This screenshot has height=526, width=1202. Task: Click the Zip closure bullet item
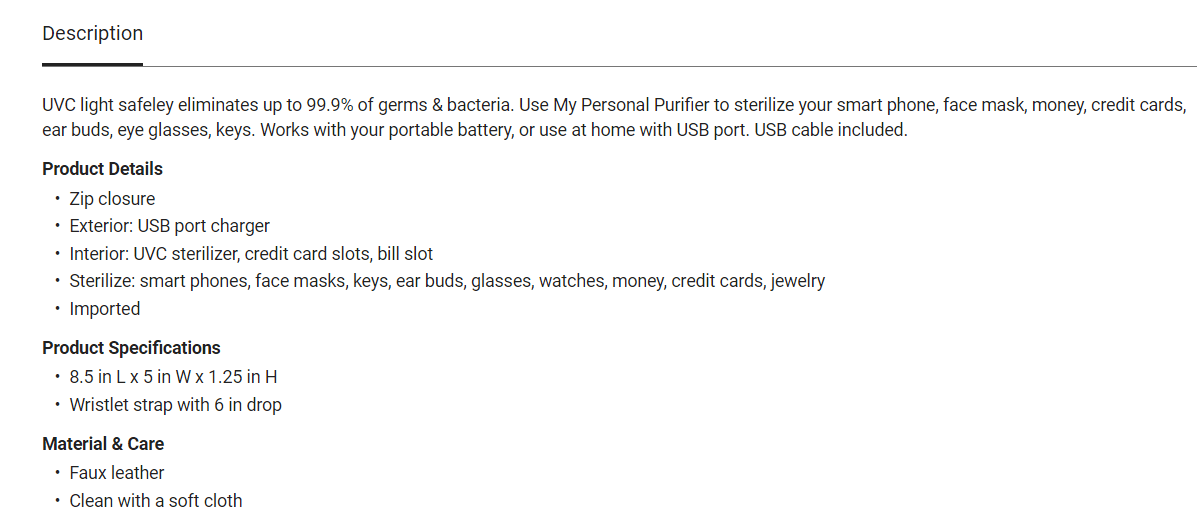coord(112,198)
